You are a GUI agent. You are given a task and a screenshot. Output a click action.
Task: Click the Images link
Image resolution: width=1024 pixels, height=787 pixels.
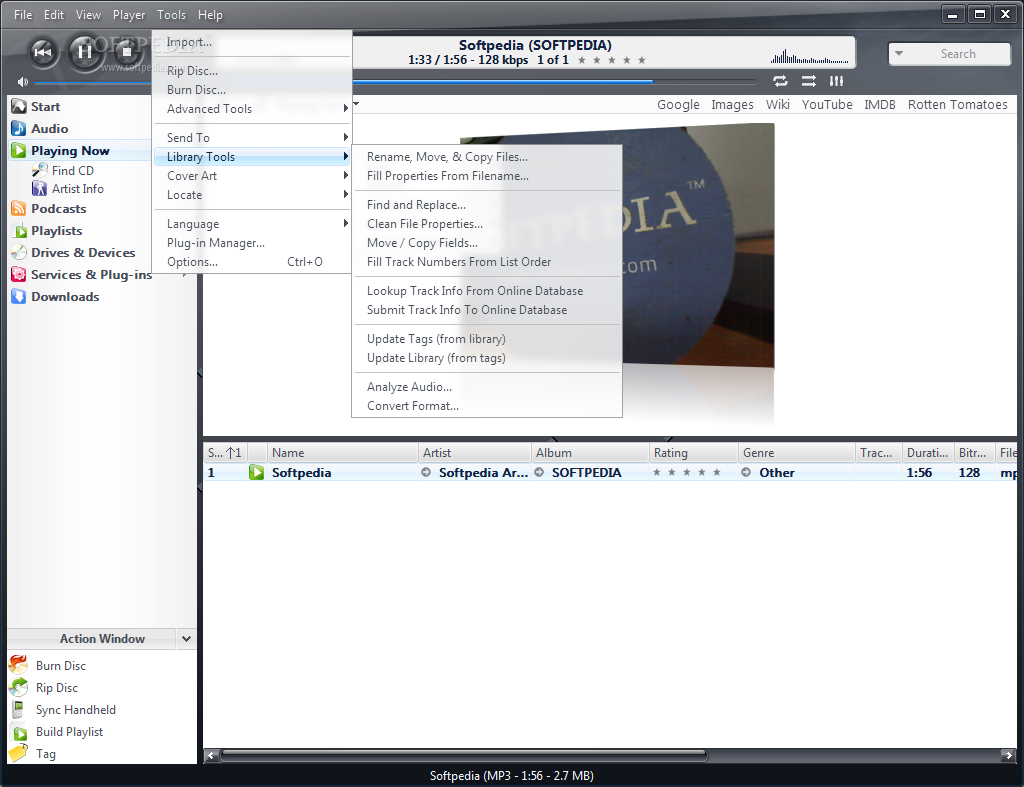click(732, 104)
